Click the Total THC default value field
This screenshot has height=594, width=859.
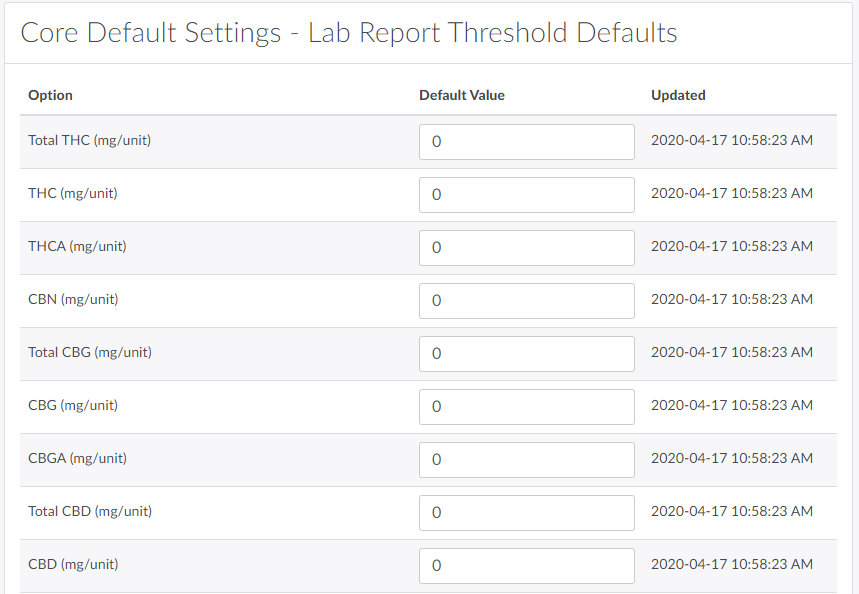526,142
